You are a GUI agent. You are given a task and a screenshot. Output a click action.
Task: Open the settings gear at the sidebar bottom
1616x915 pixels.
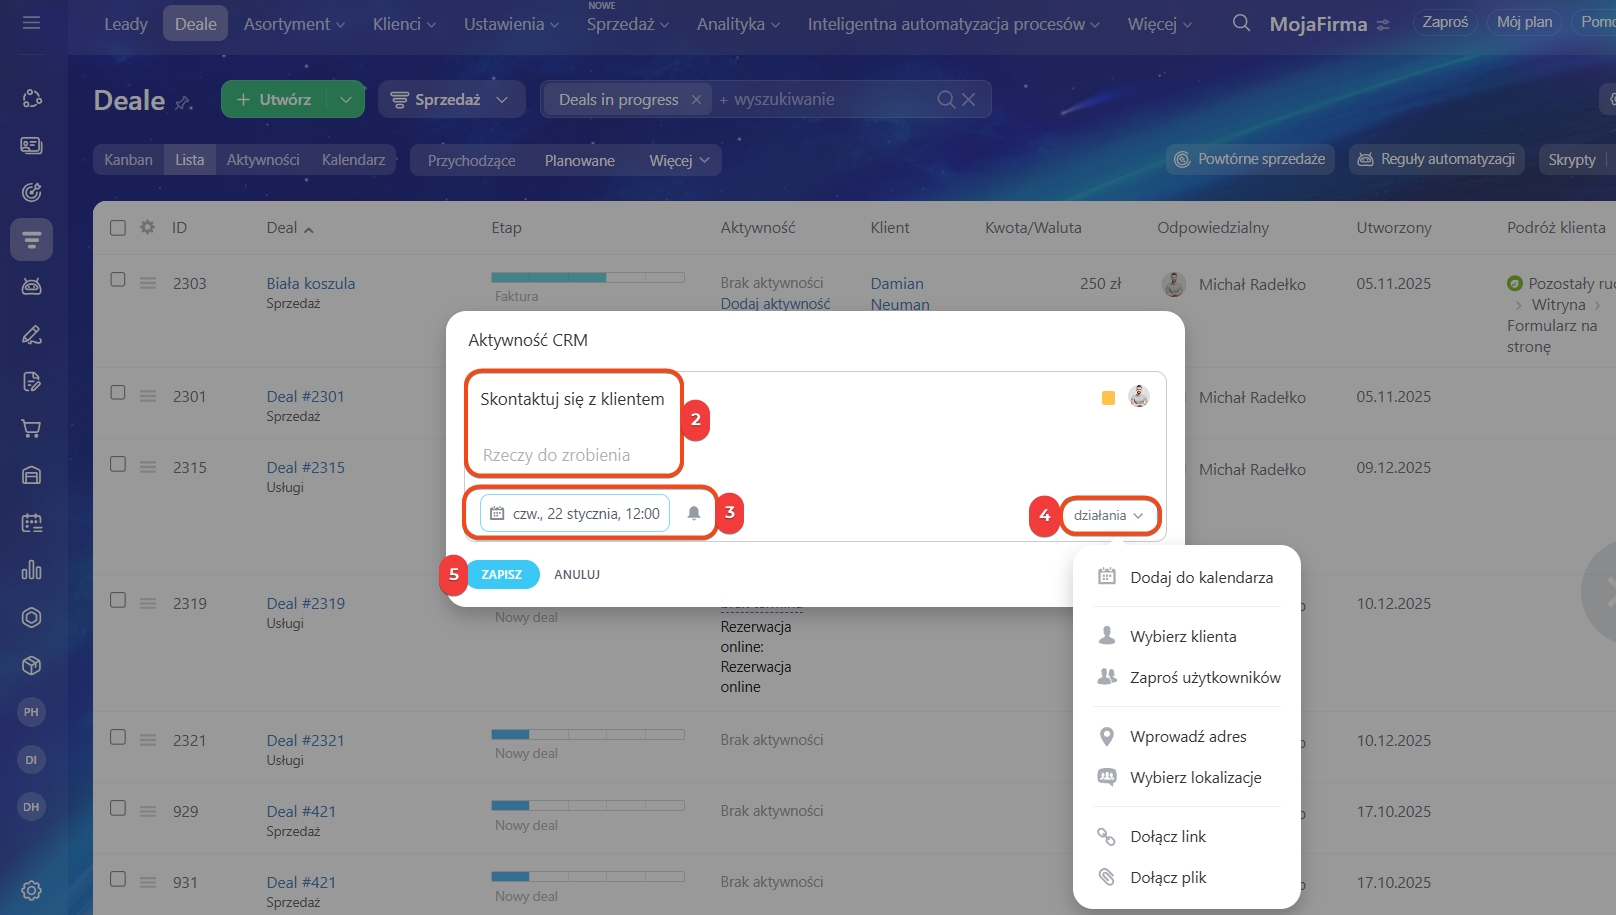click(x=32, y=890)
